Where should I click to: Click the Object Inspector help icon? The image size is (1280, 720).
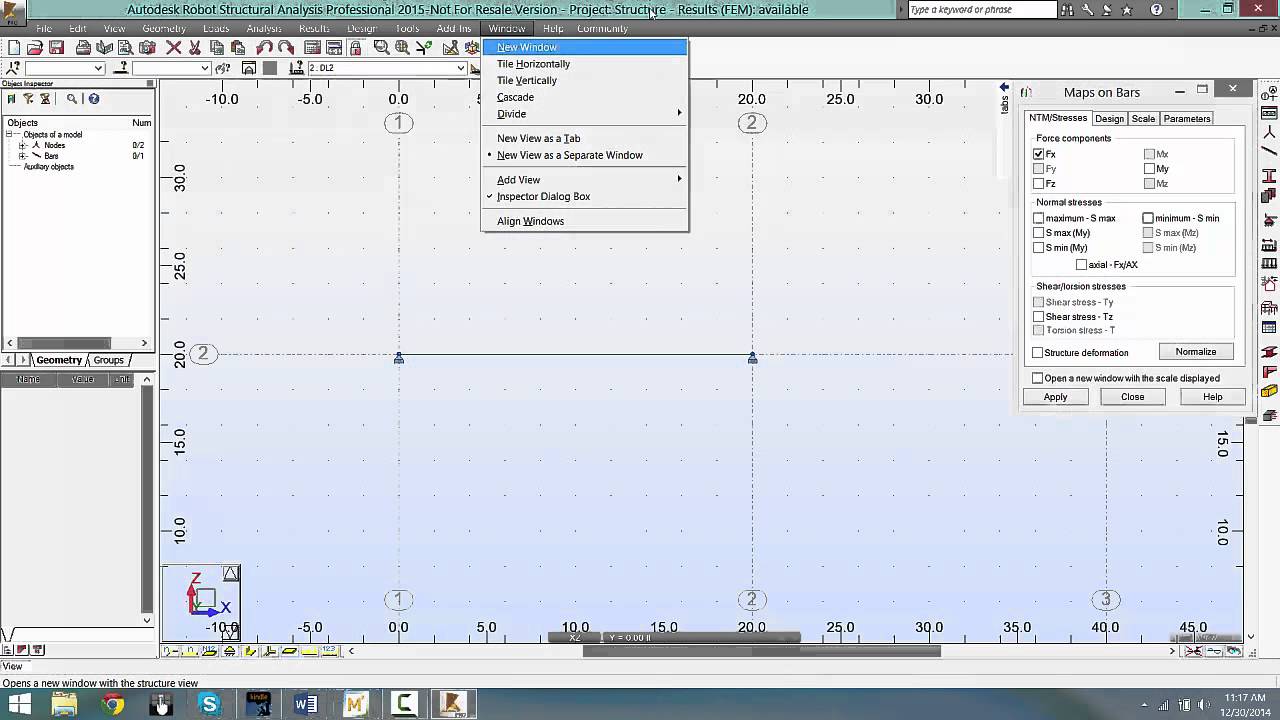tap(93, 99)
